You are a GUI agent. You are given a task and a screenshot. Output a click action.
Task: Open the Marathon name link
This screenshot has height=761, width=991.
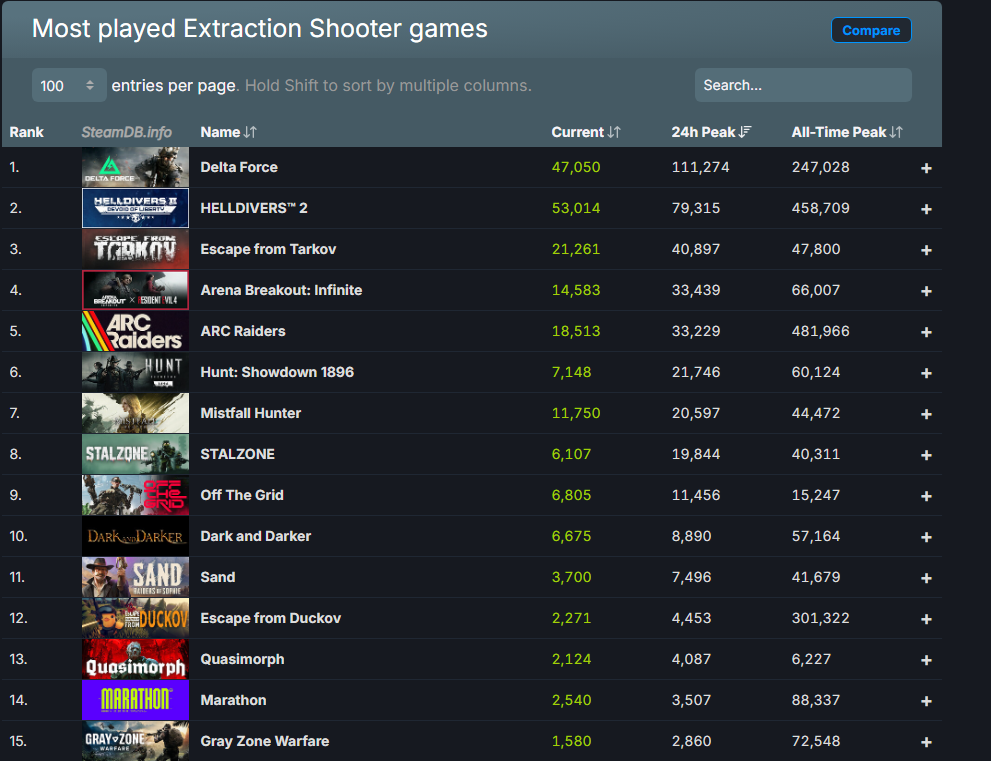click(x=233, y=700)
